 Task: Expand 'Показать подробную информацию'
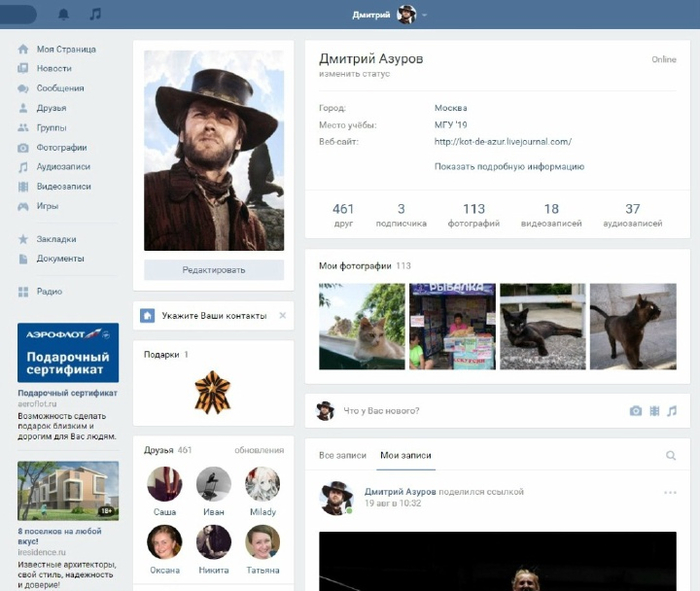tap(509, 167)
